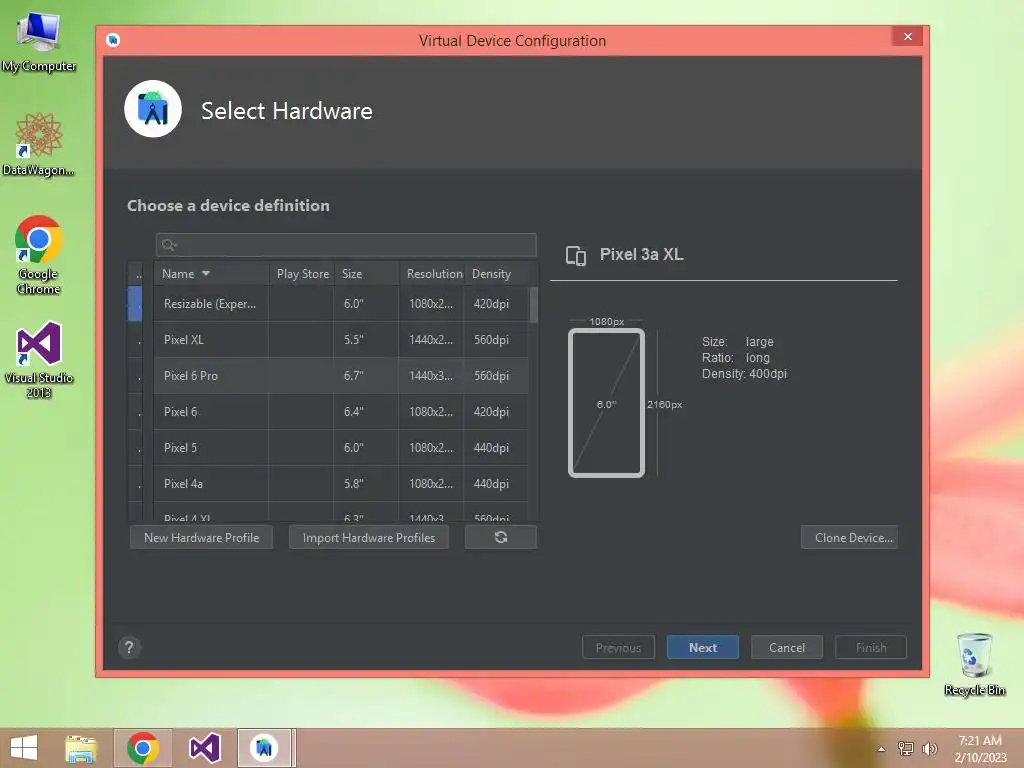The image size is (1024, 768).
Task: Click 6.4" size cell of Pixel 6
Action: click(x=366, y=411)
